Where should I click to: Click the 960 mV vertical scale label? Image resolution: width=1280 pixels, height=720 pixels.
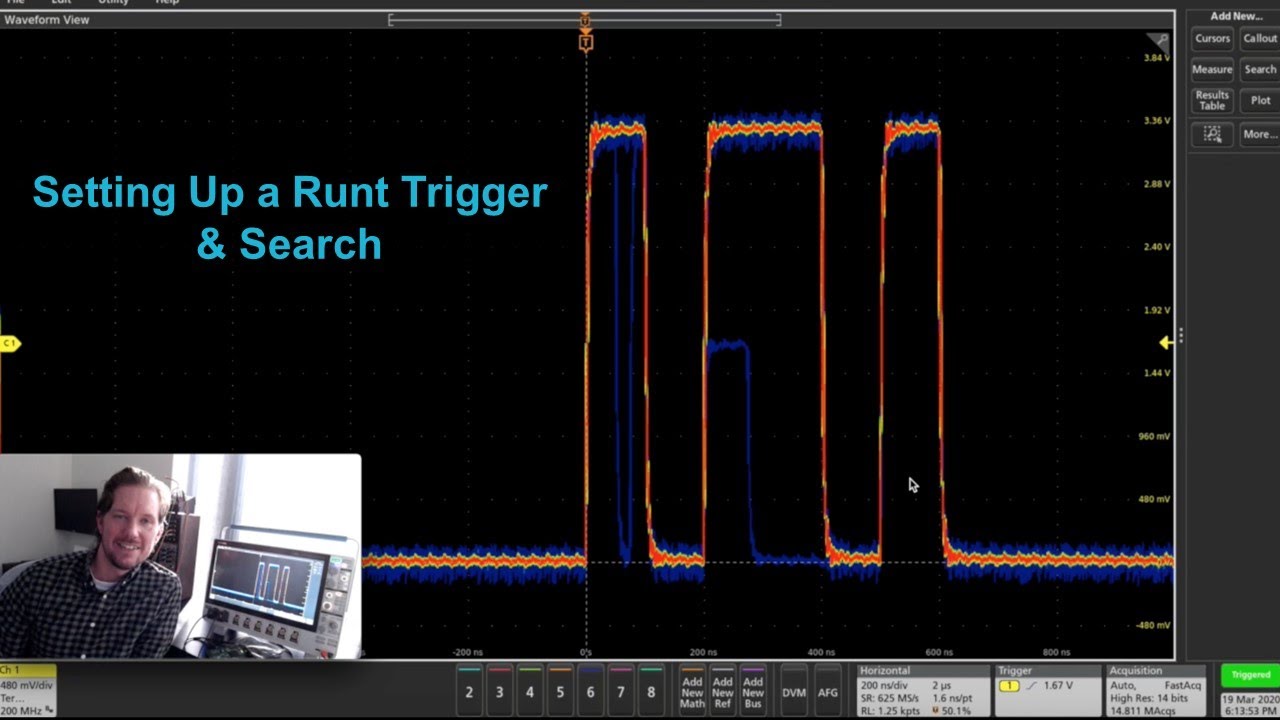pyautogui.click(x=1156, y=436)
